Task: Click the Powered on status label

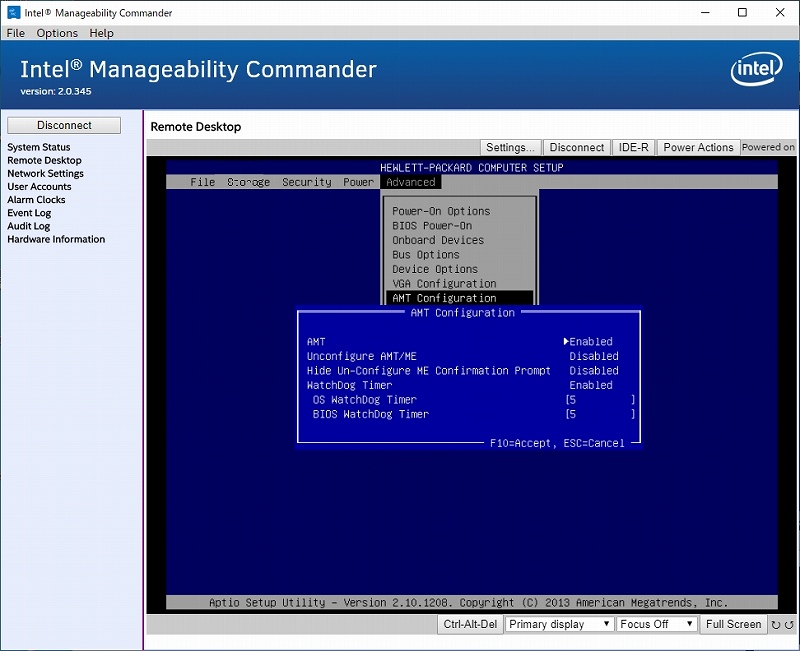Action: (768, 147)
